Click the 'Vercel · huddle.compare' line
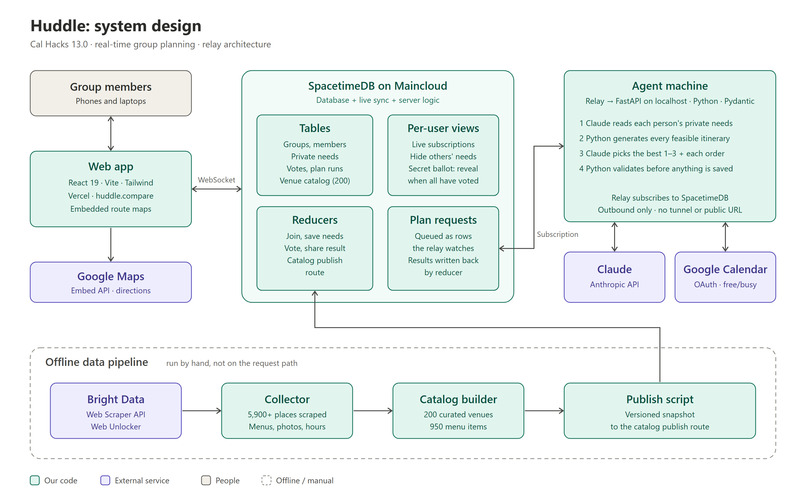Image resolution: width=806 pixels, height=504 pixels. click(x=111, y=196)
